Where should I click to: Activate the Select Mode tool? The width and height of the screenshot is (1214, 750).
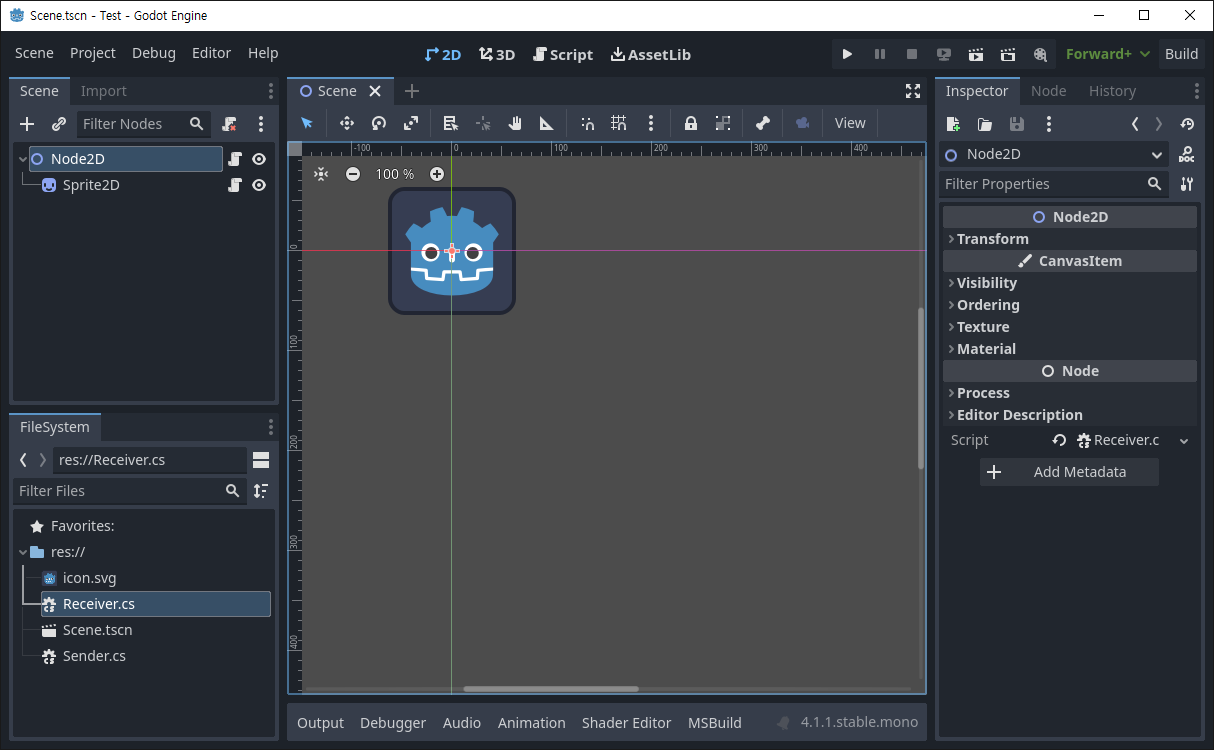tap(307, 123)
